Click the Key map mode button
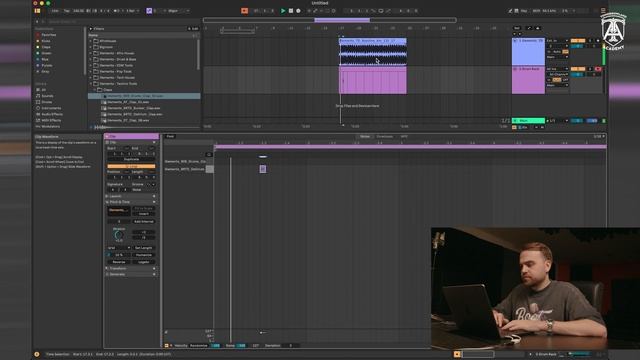 524,11
